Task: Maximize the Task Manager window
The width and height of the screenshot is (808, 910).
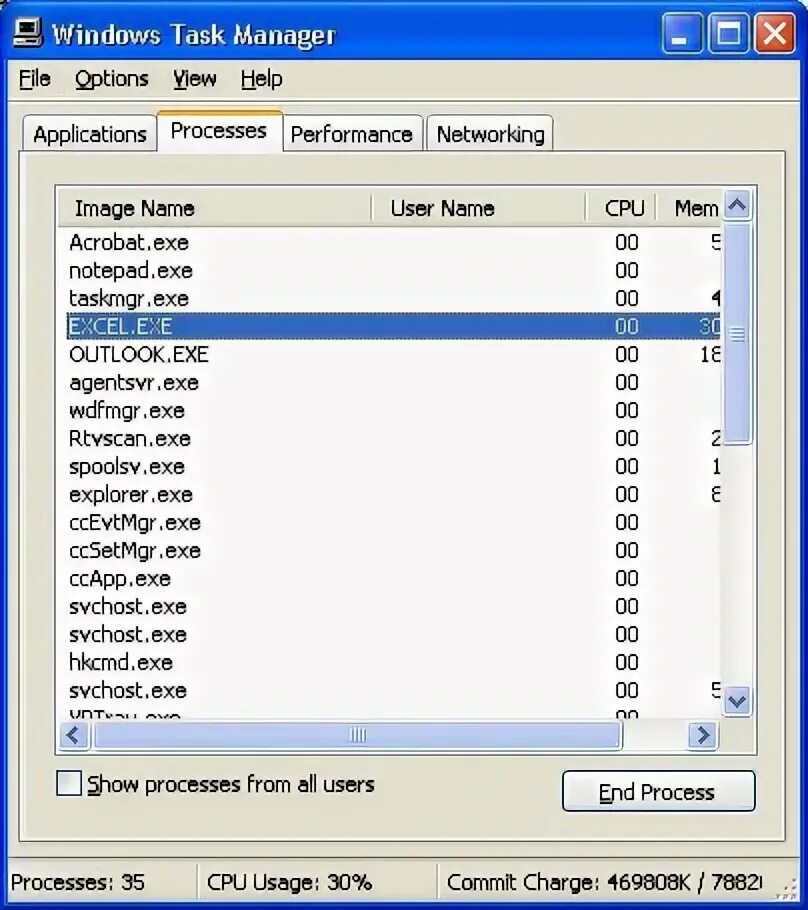Action: click(728, 32)
